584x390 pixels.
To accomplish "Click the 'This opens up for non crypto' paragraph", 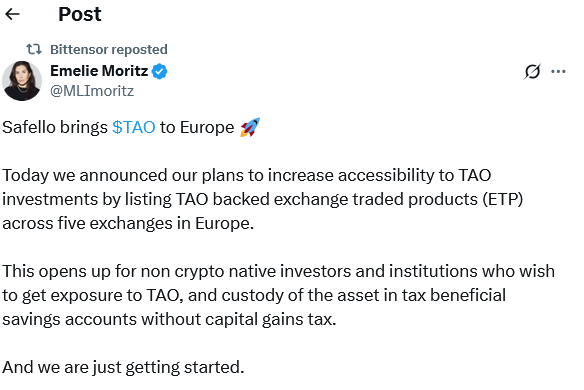I will [279, 295].
